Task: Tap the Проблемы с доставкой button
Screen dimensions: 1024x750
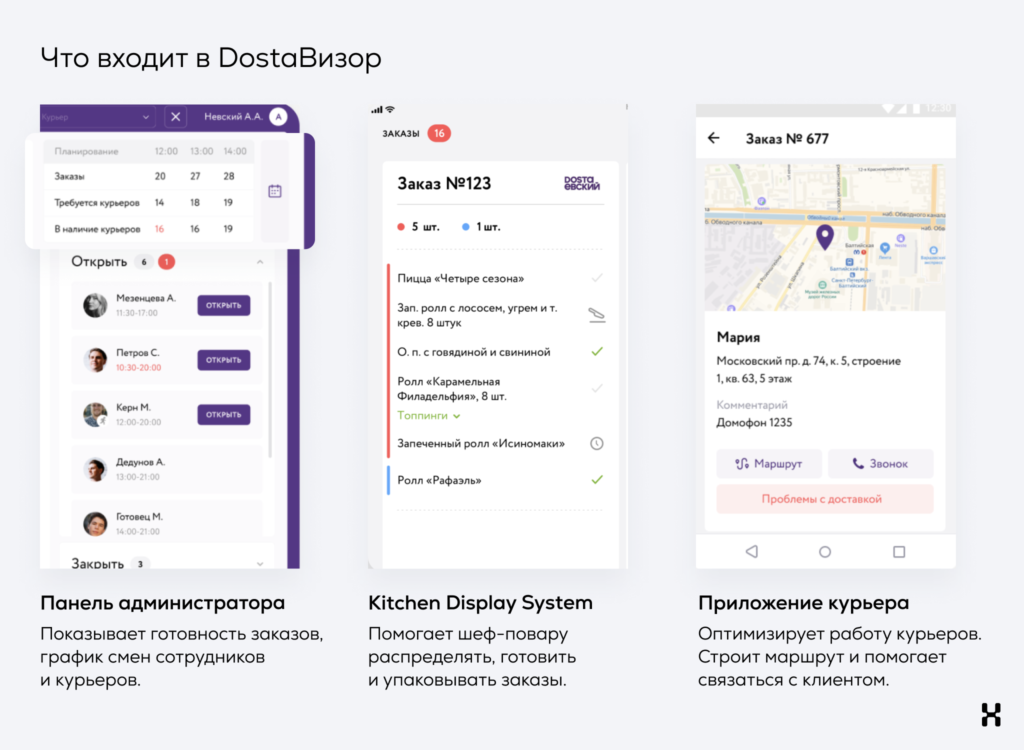Action: tap(824, 499)
